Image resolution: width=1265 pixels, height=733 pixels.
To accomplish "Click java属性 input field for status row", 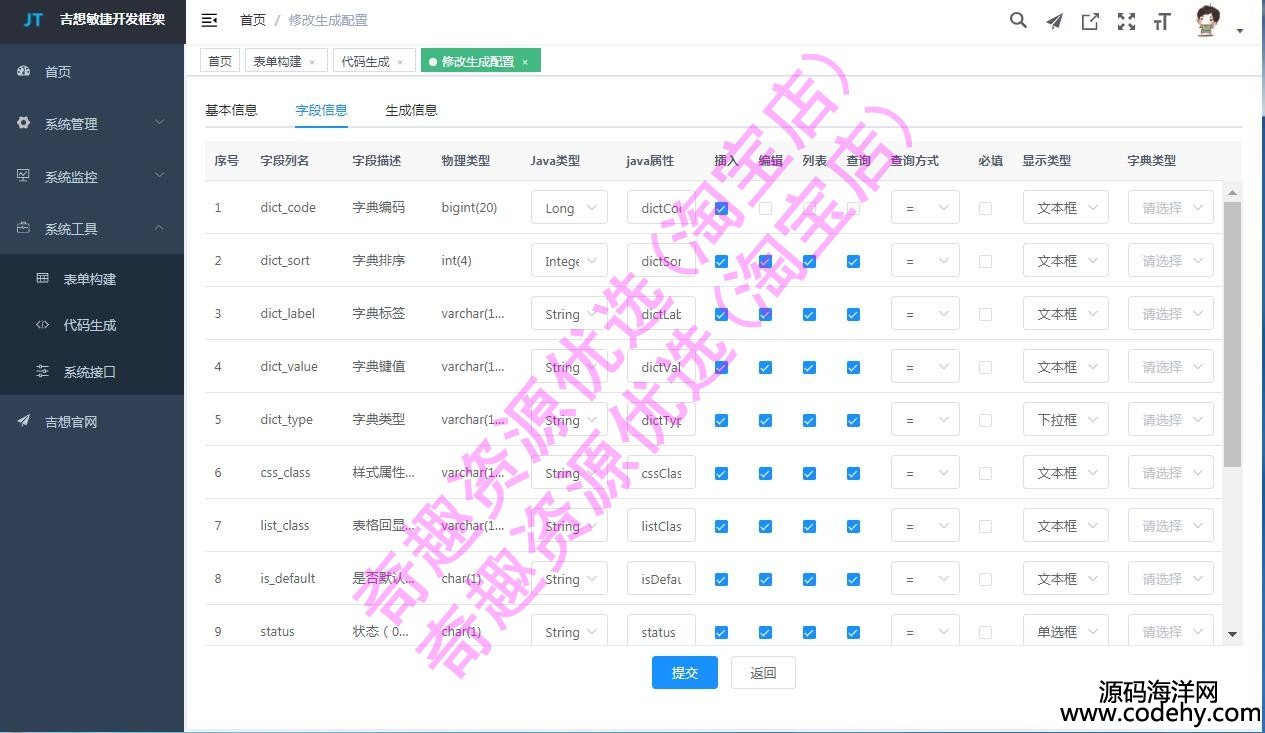I will point(661,632).
